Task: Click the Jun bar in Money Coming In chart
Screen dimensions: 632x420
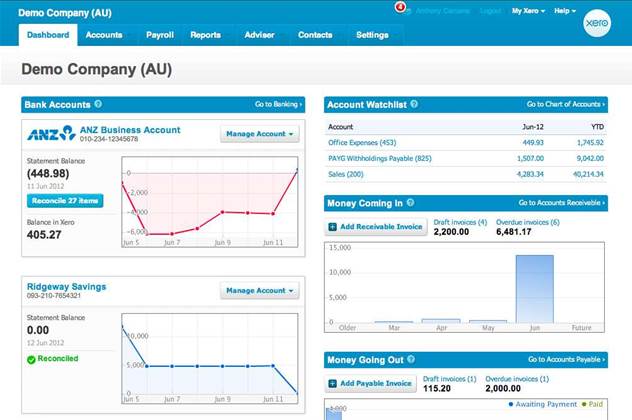Action: 533,288
